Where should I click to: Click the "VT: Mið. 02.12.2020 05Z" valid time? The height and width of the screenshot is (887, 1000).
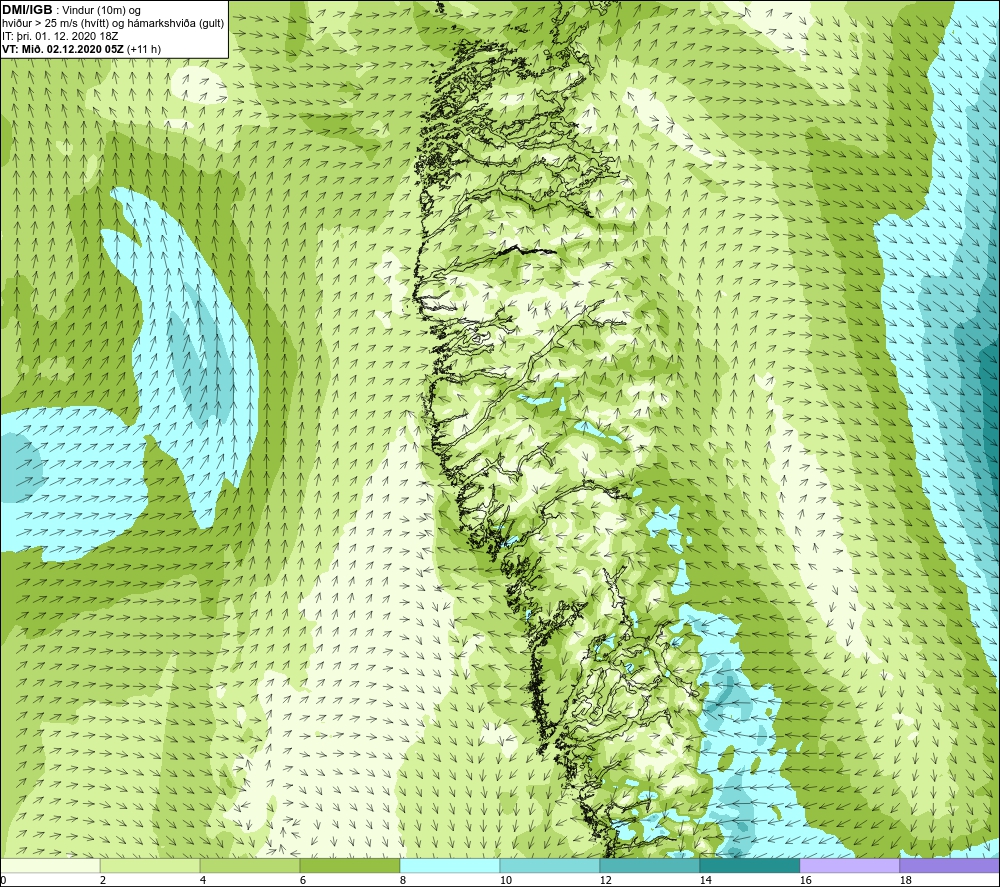pos(64,48)
